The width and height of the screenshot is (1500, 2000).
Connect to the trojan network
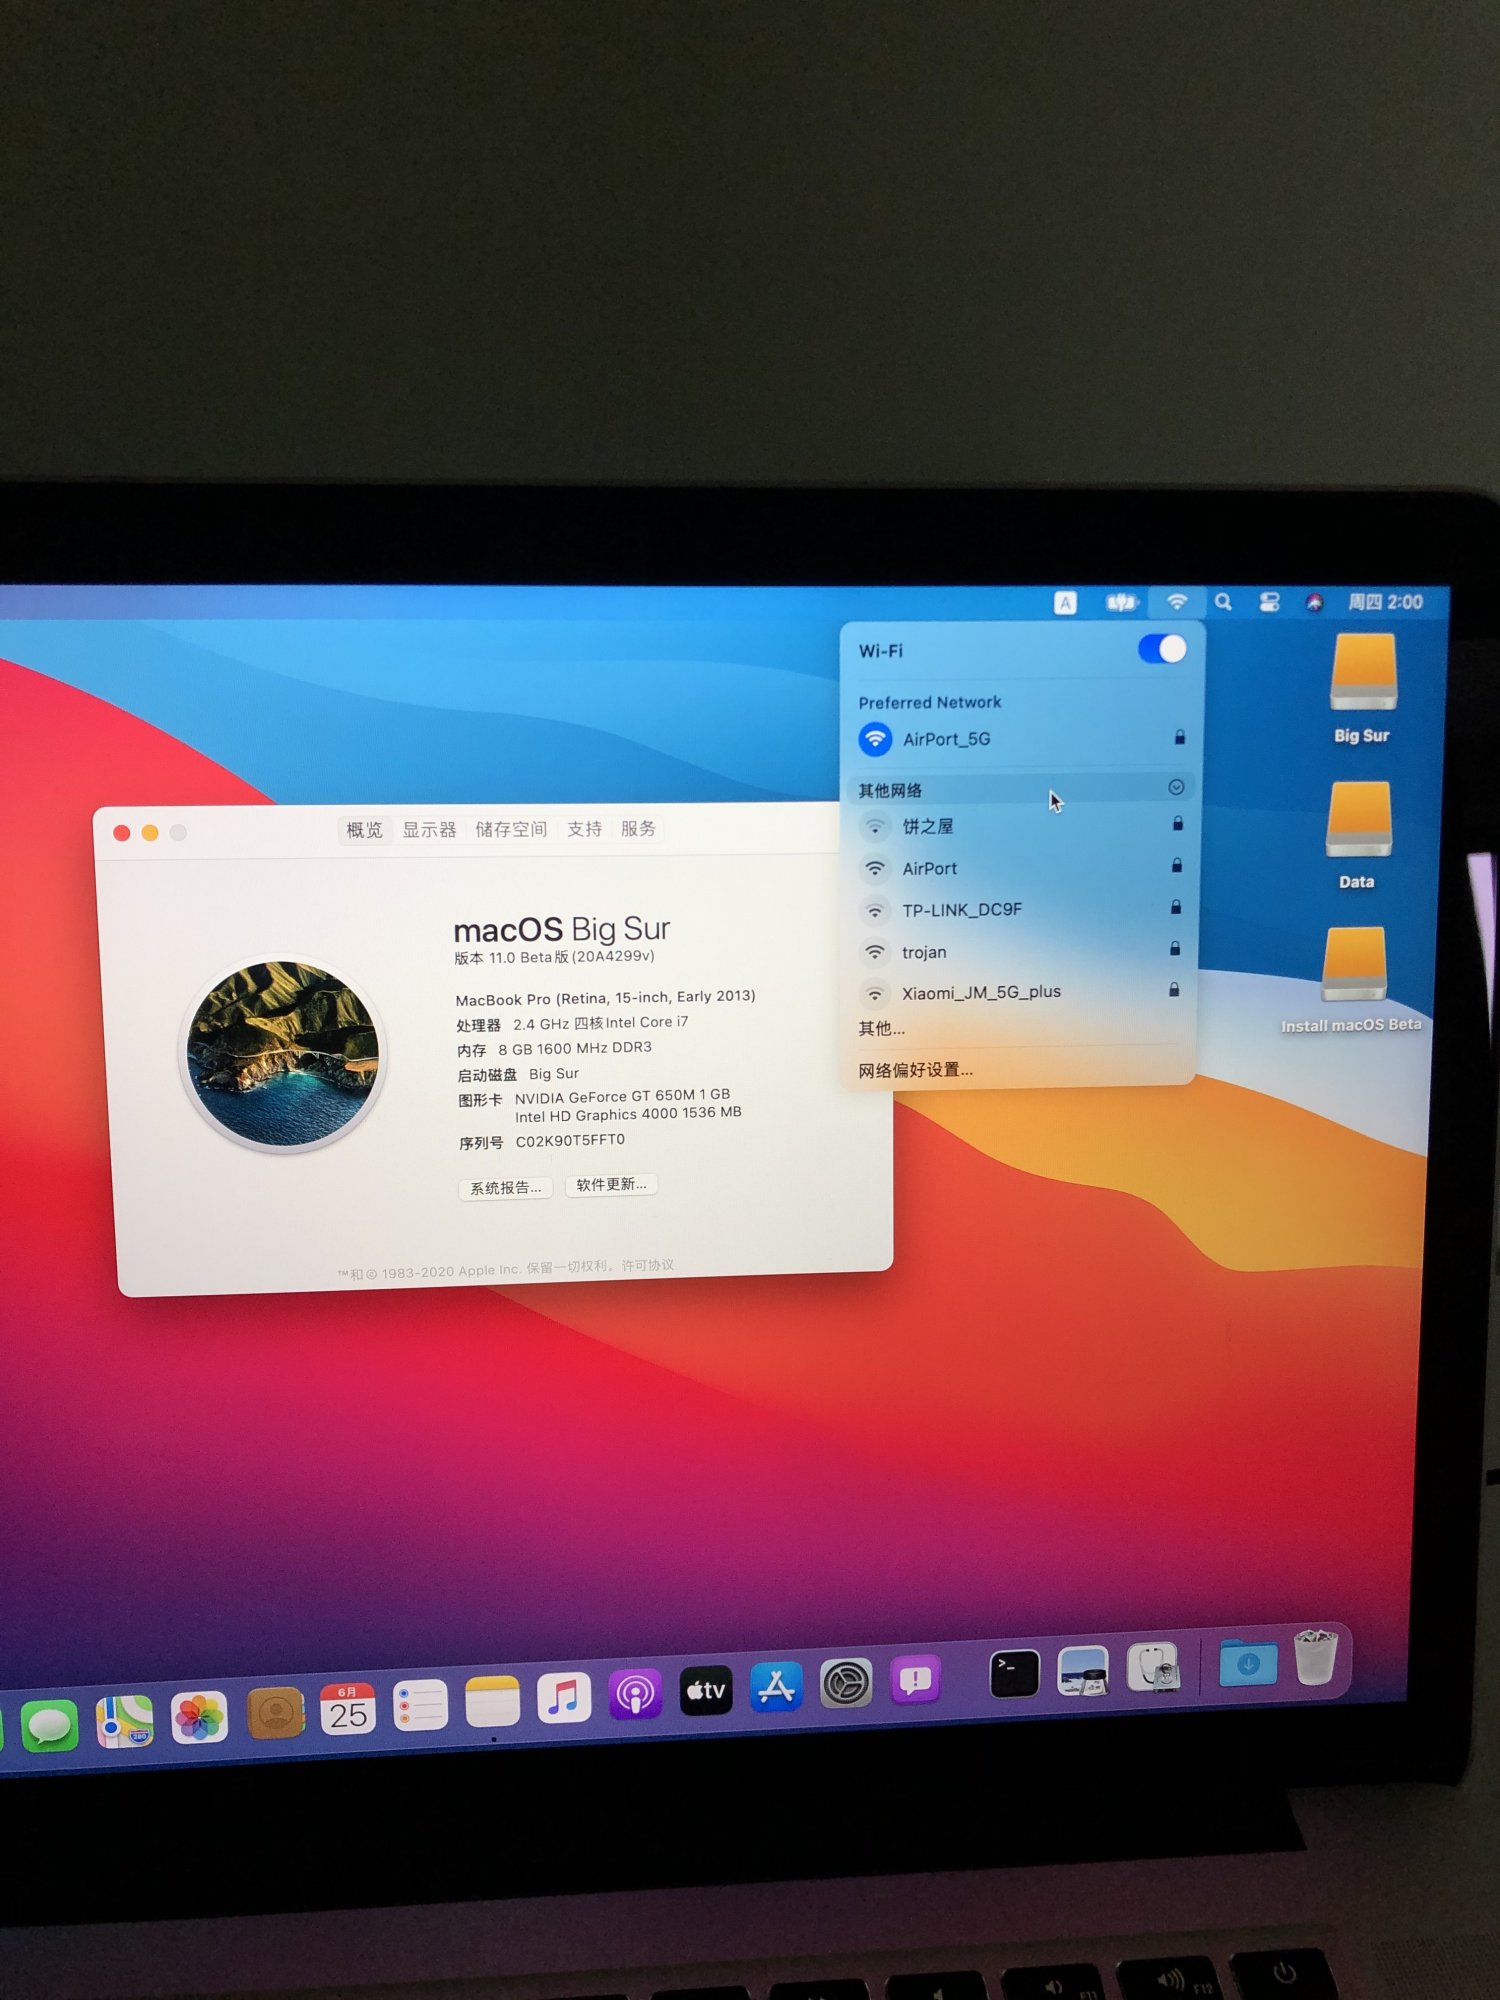(1021, 951)
